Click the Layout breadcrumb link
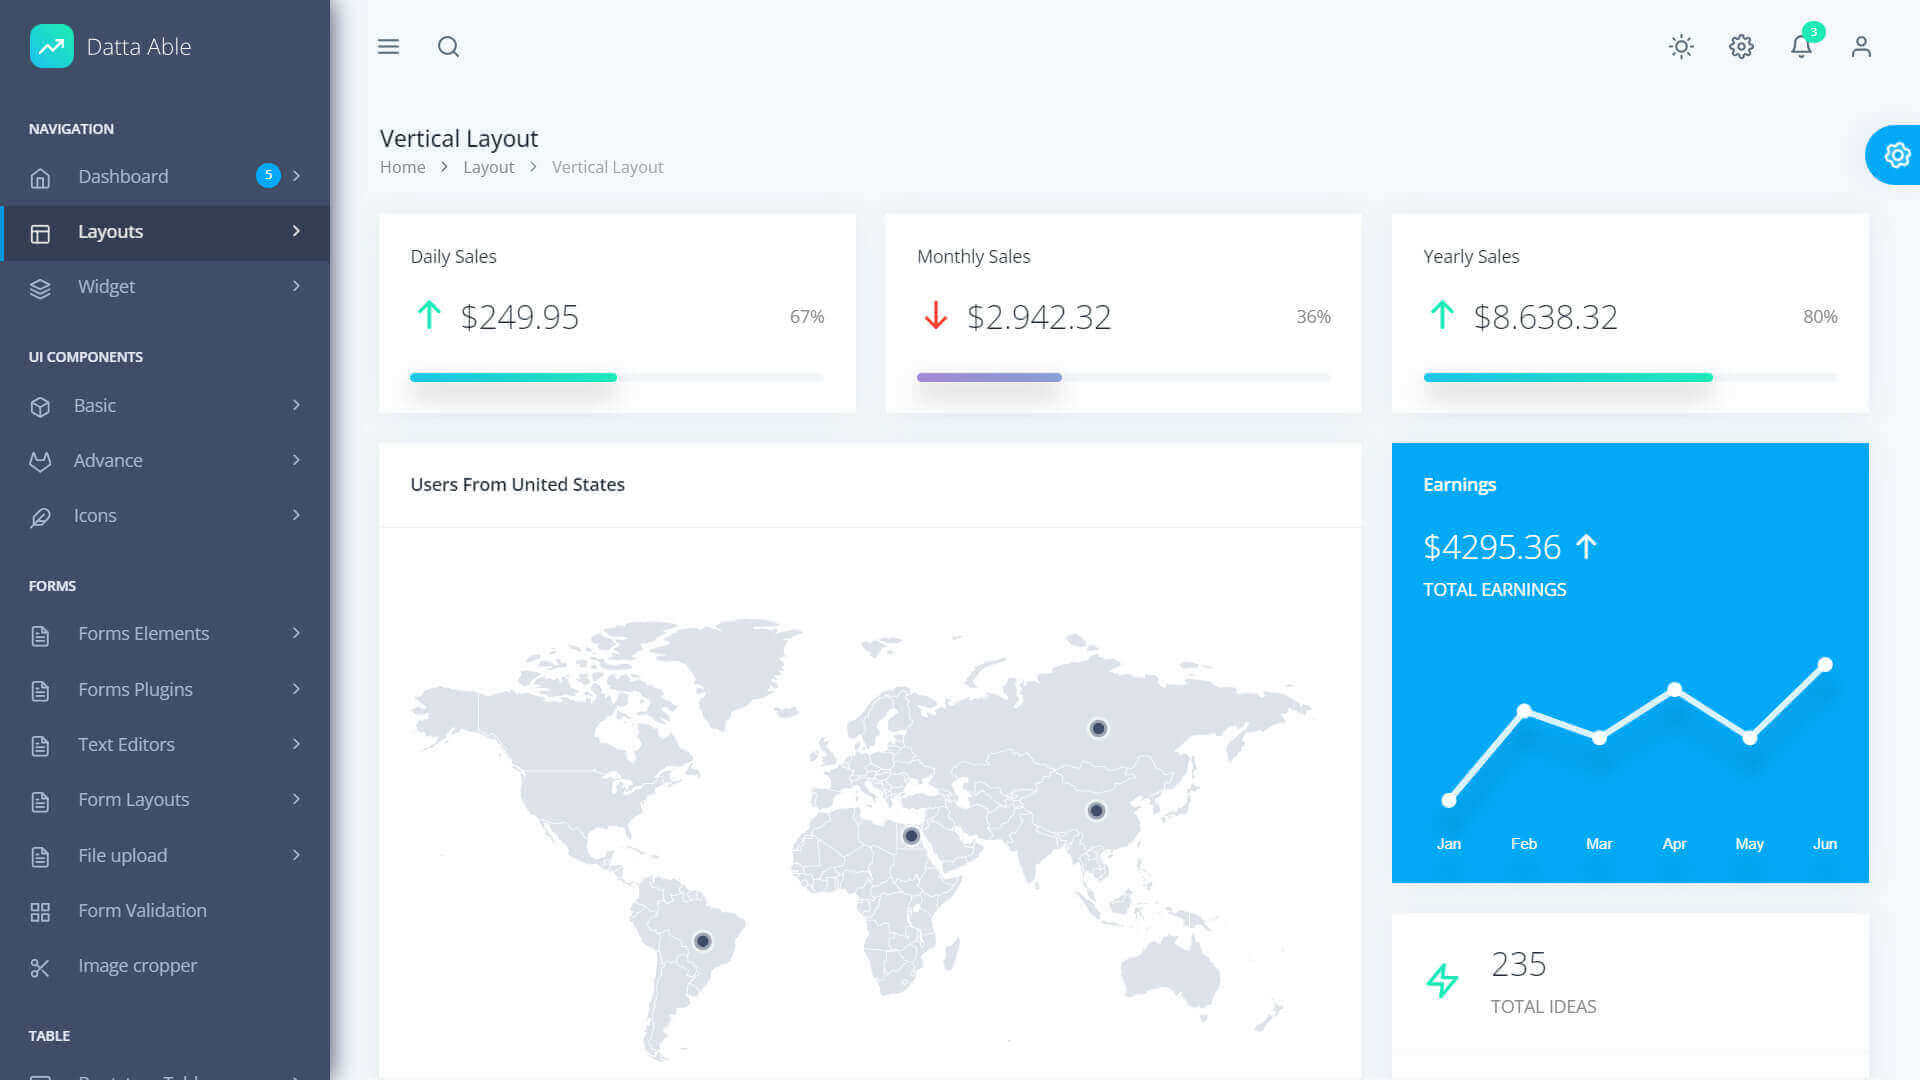Viewport: 1920px width, 1080px height. click(488, 167)
